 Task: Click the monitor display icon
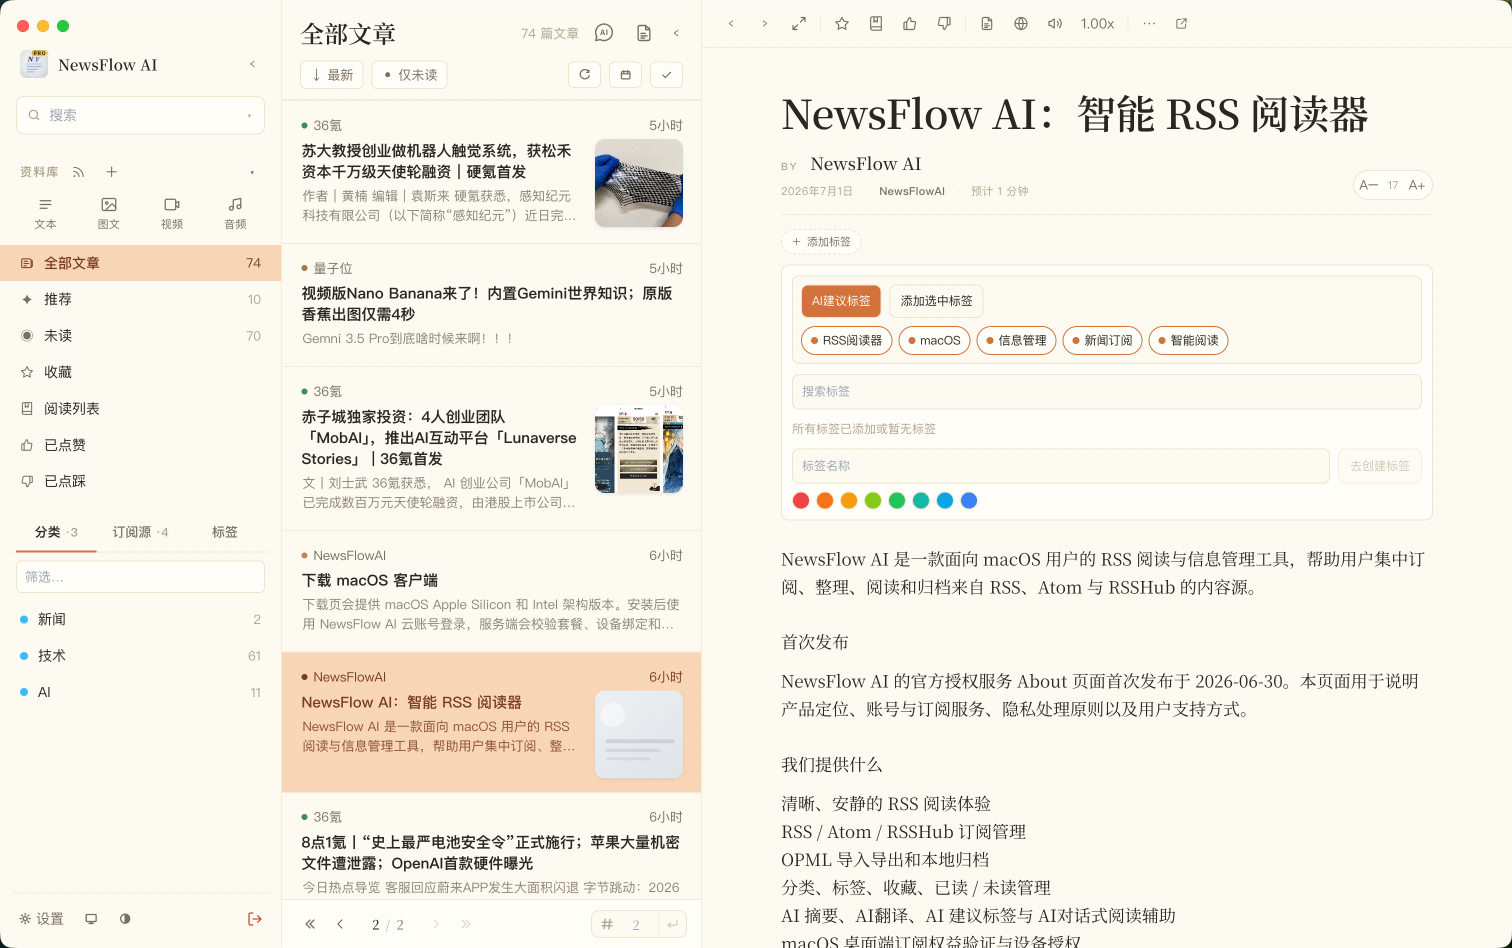tap(91, 919)
